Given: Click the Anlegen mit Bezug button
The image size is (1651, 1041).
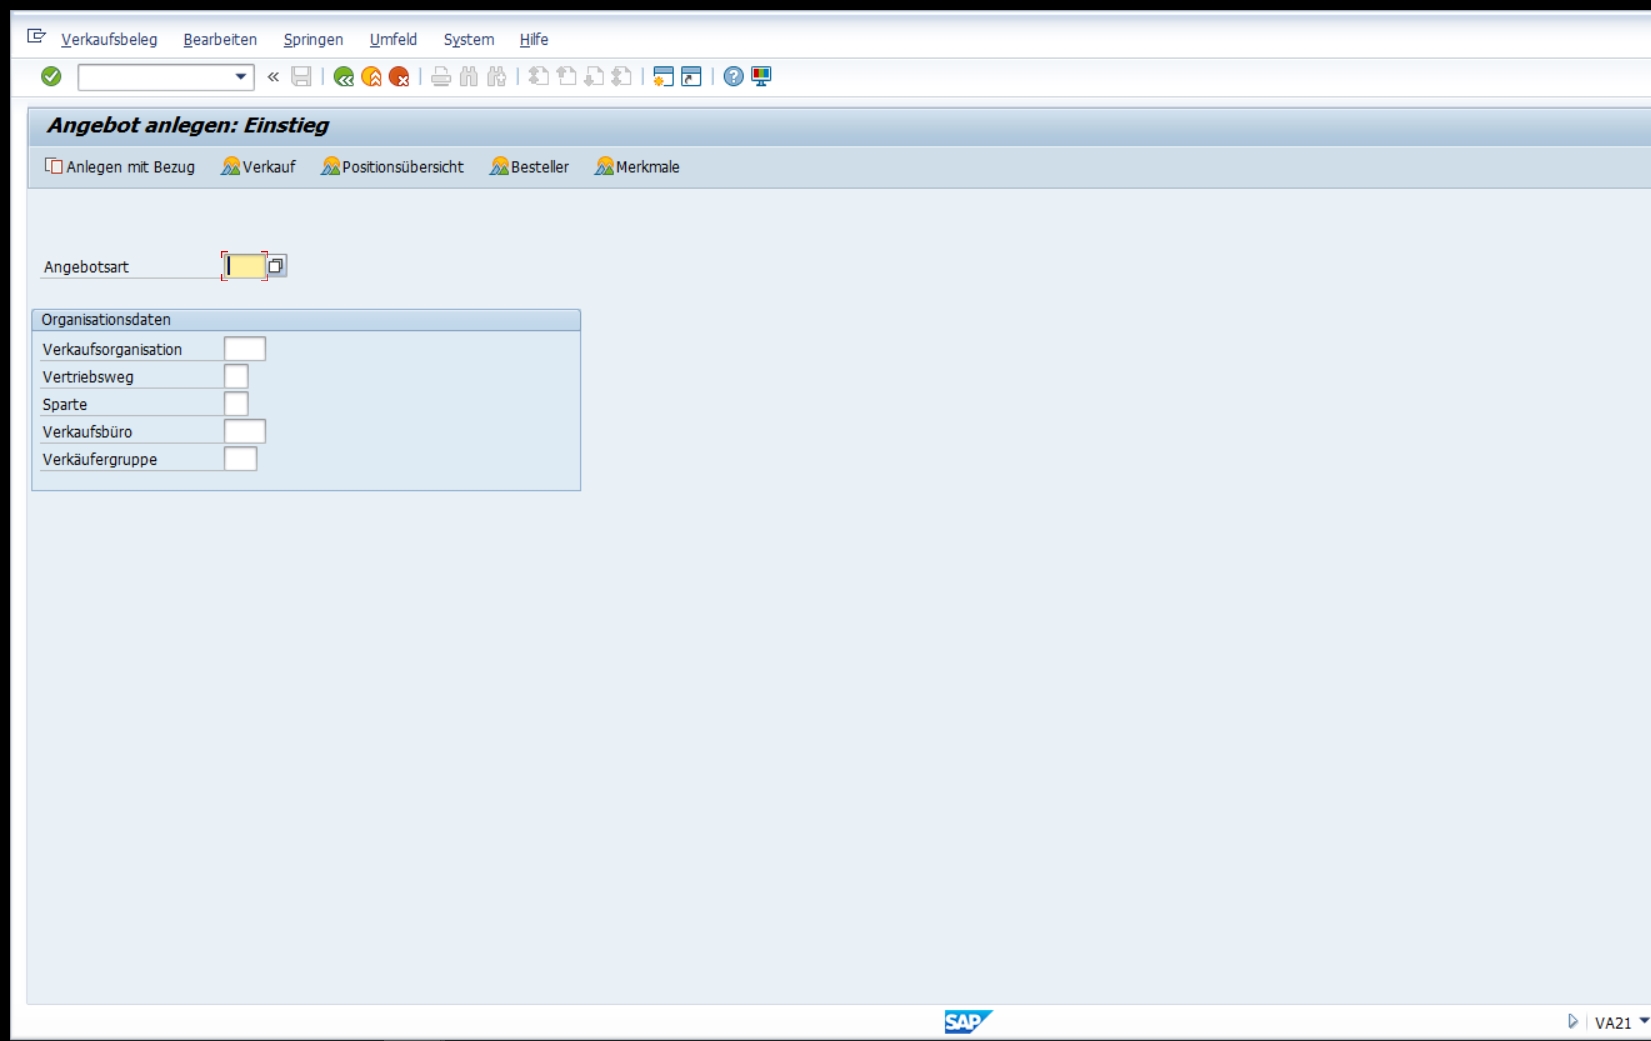Looking at the screenshot, I should 120,167.
